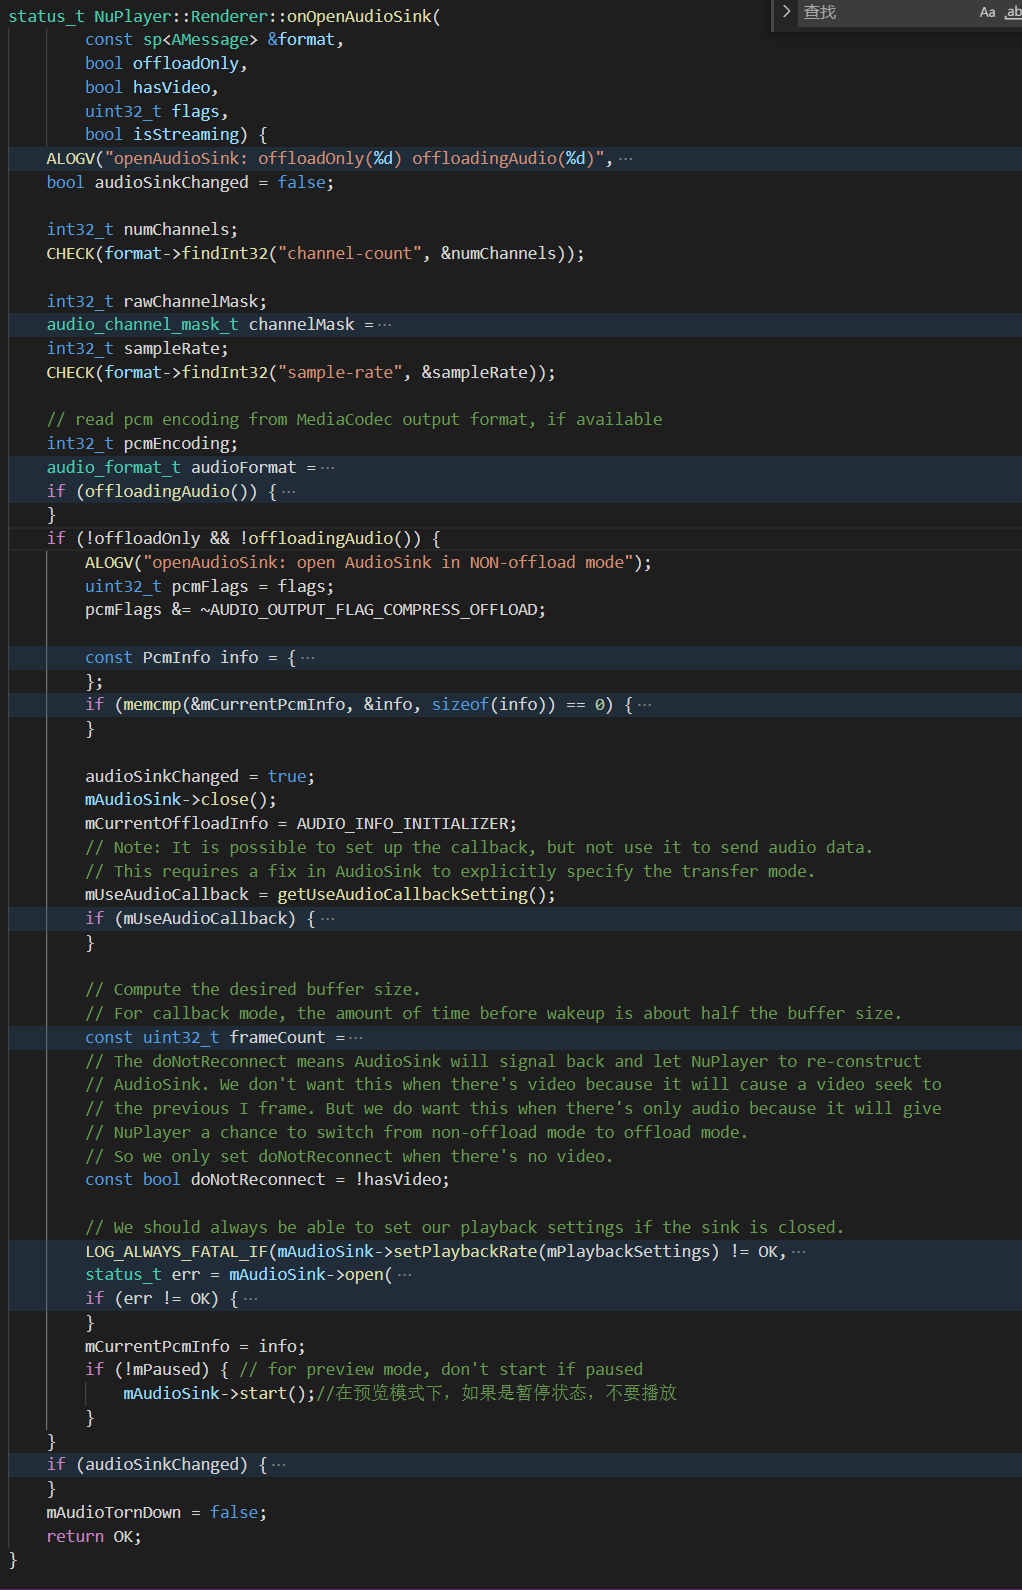This screenshot has height=1590, width=1022.
Task: Click the 'This requires a fix in AudioSink' comment
Action: click(450, 872)
